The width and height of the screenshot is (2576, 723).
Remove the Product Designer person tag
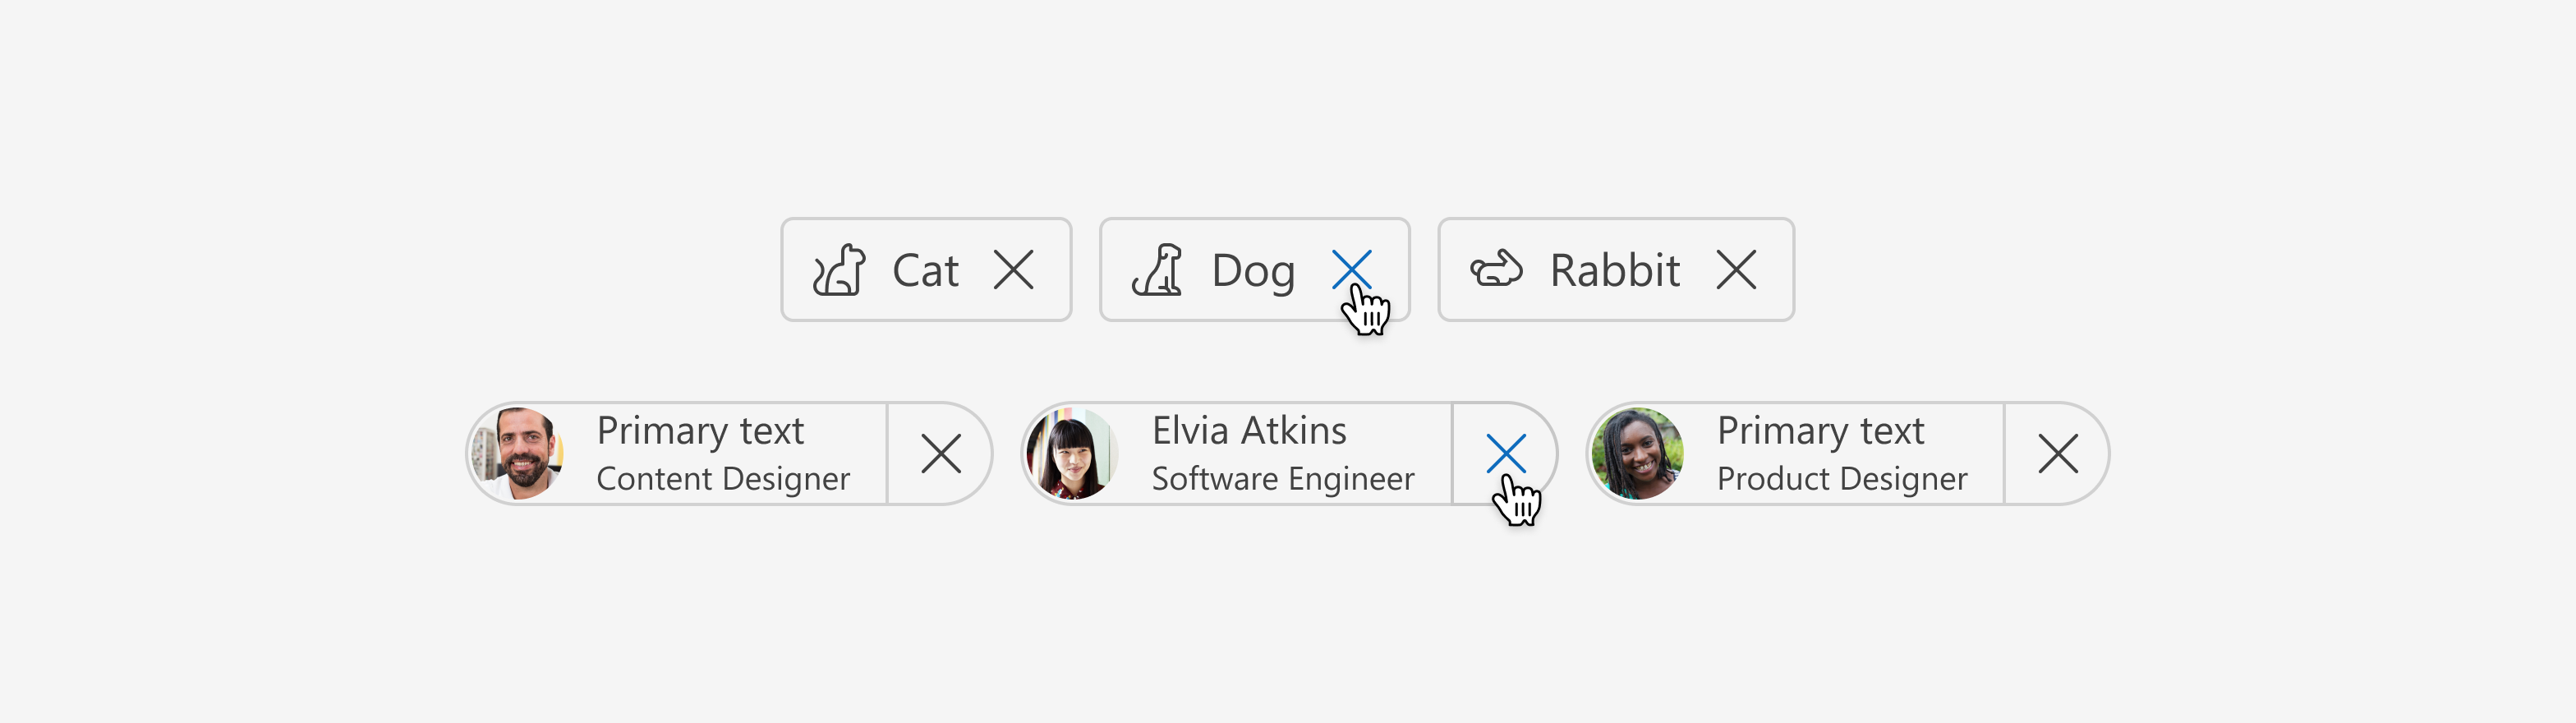2058,454
